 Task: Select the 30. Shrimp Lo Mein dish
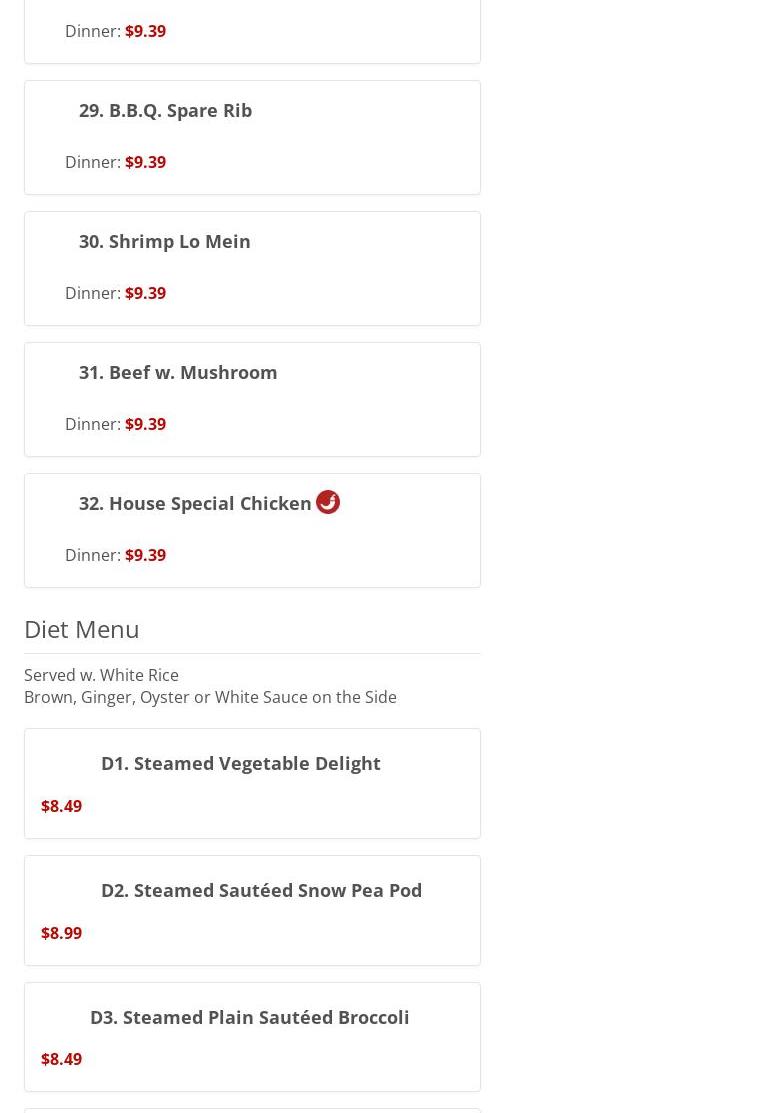click(164, 241)
